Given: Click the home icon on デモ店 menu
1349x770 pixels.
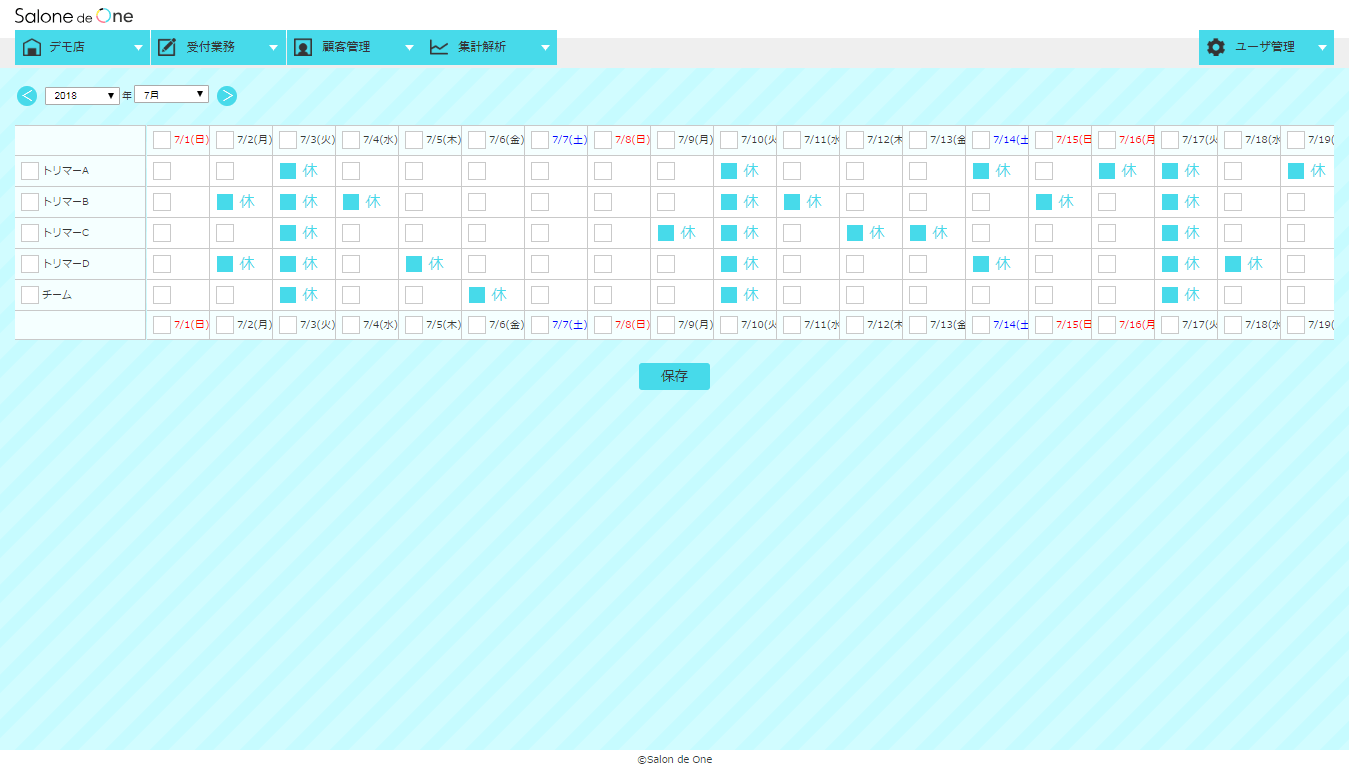Looking at the screenshot, I should tap(33, 47).
